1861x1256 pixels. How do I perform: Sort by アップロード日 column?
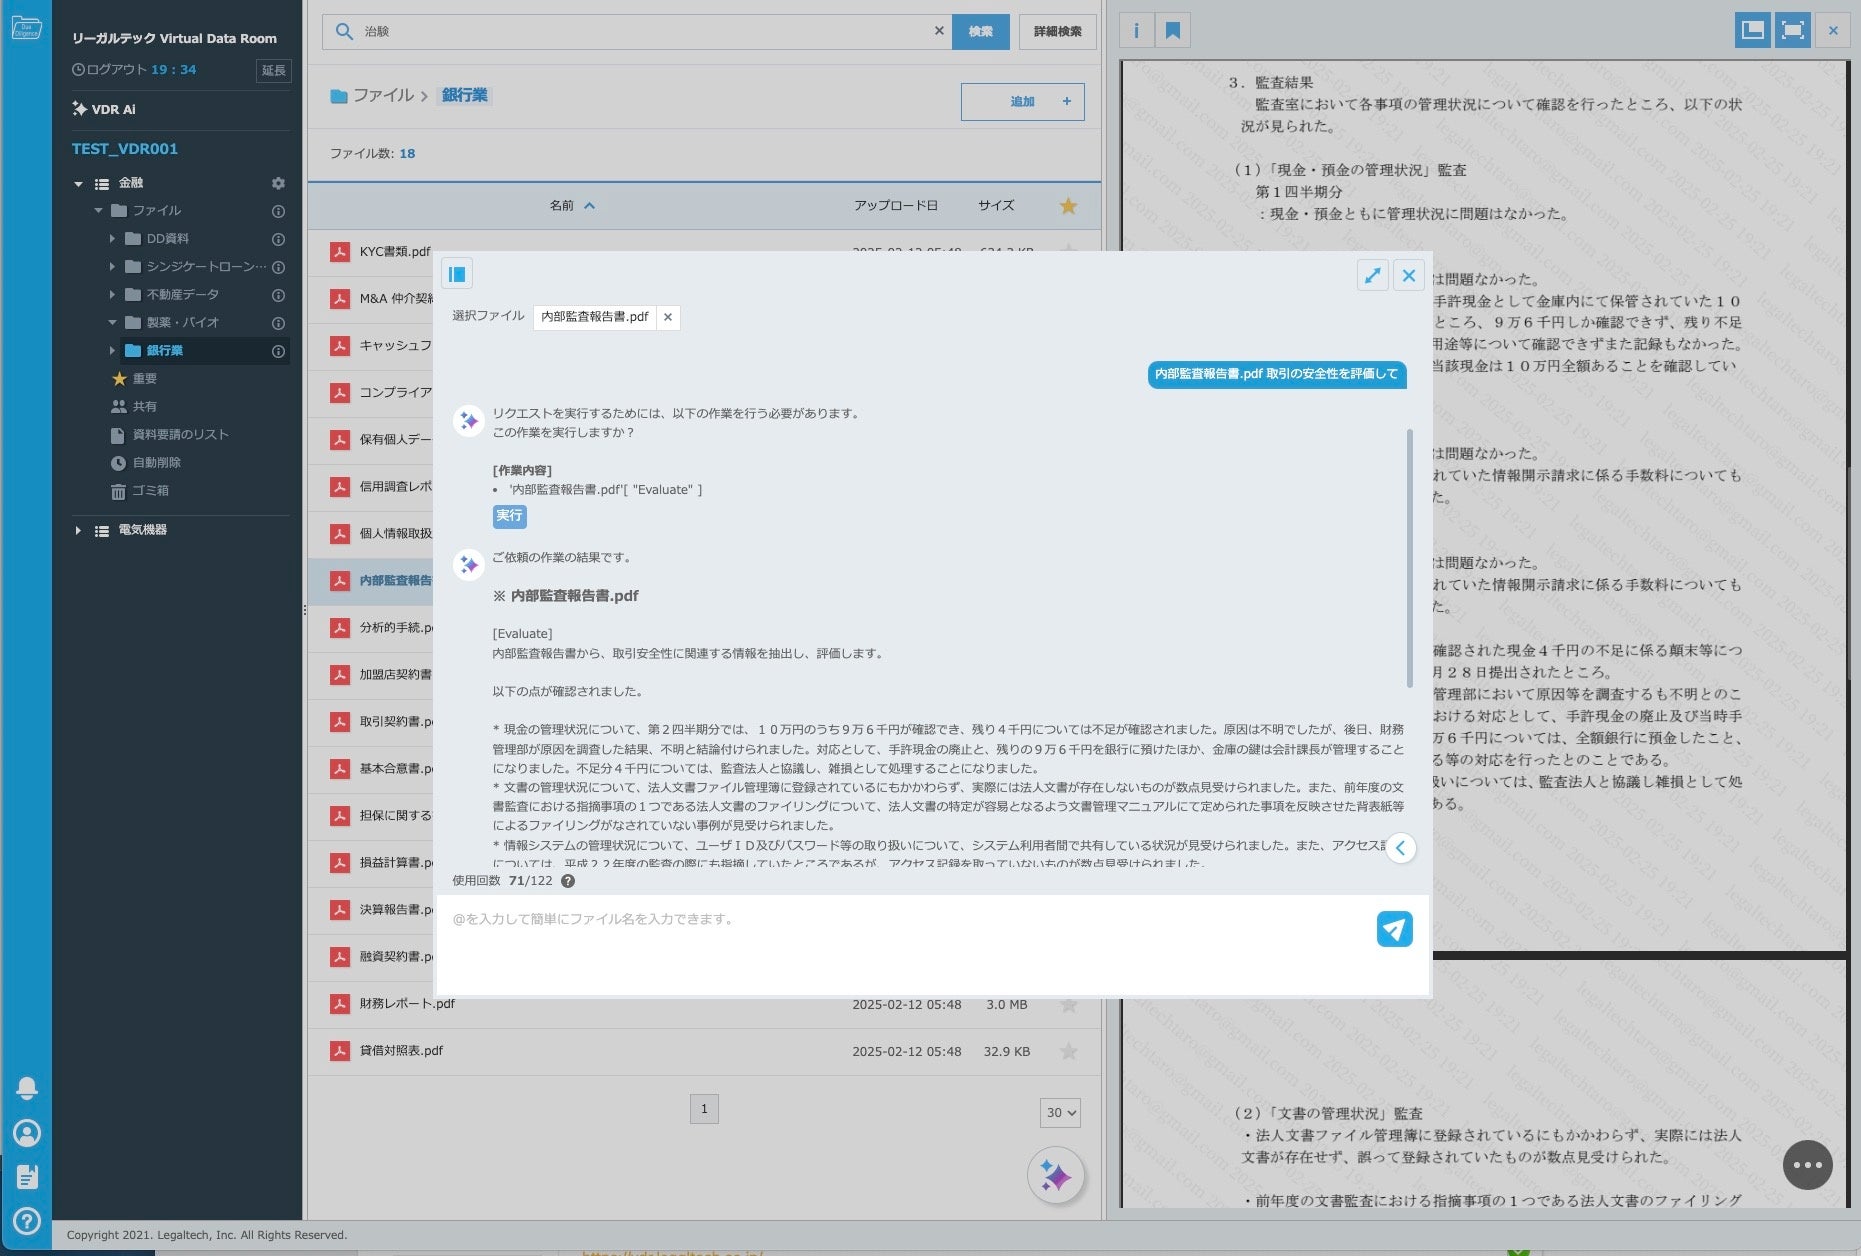[x=895, y=206]
